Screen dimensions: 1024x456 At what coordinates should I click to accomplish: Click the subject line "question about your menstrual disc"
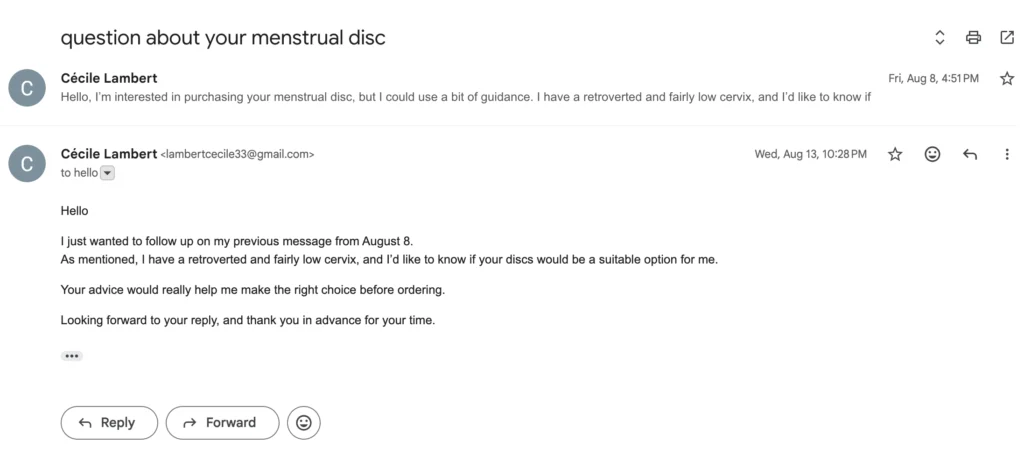[223, 38]
